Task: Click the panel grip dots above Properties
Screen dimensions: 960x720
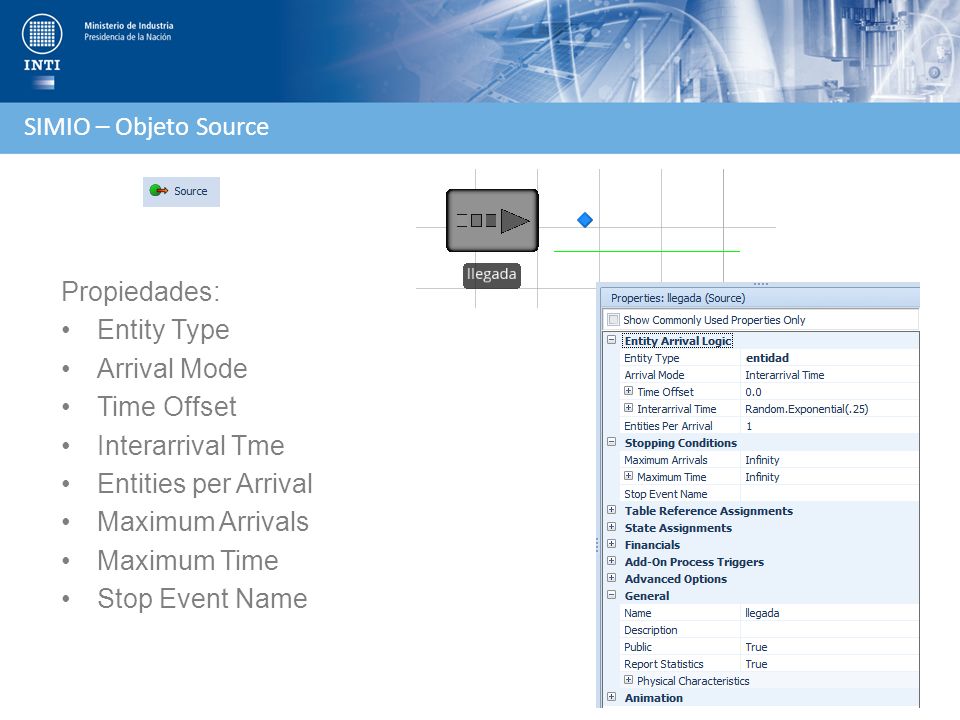Action: coord(760,284)
